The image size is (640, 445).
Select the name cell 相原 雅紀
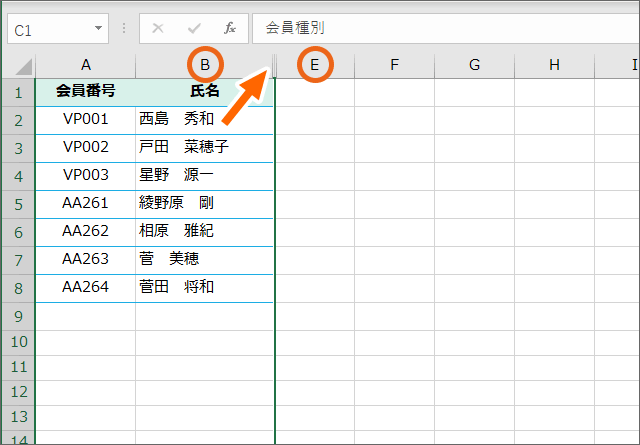click(x=204, y=232)
